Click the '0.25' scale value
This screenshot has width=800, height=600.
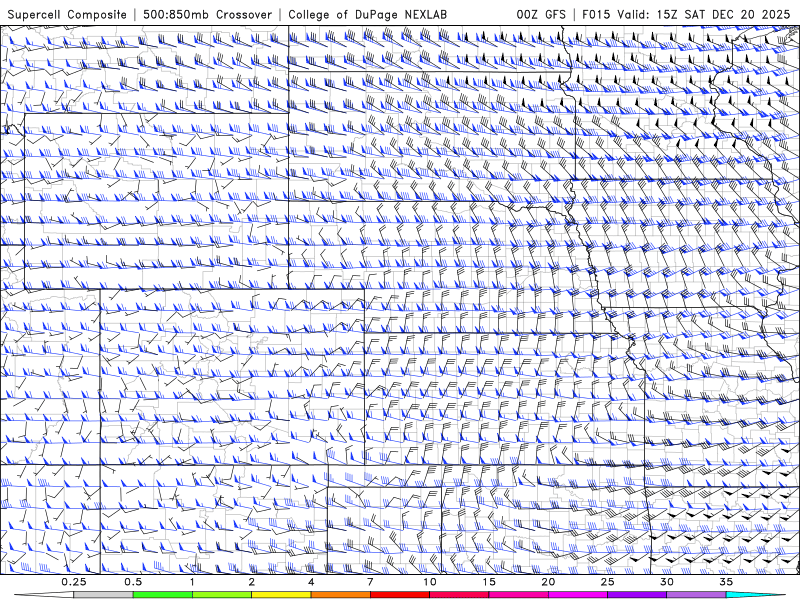(x=73, y=582)
